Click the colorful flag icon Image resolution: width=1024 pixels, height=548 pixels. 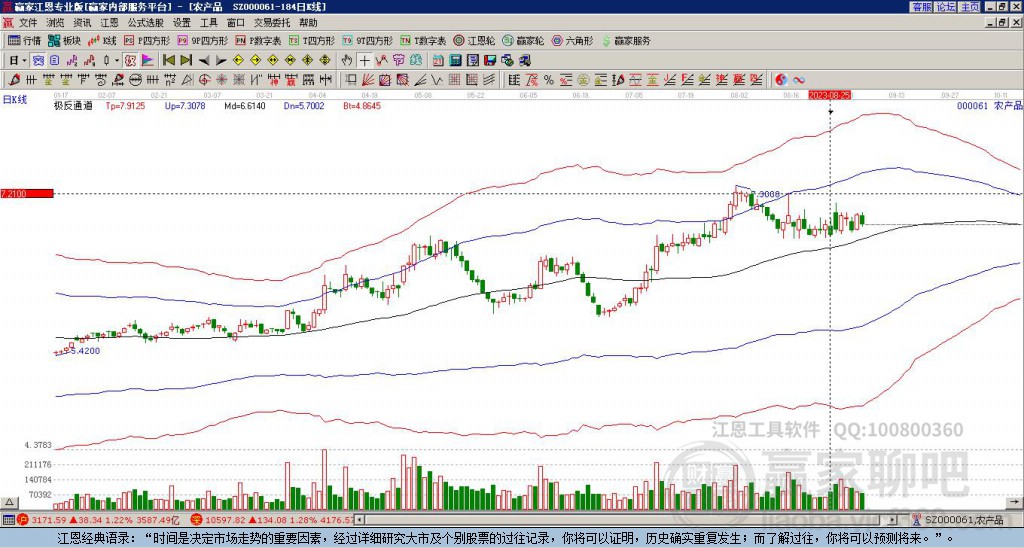pos(148,61)
